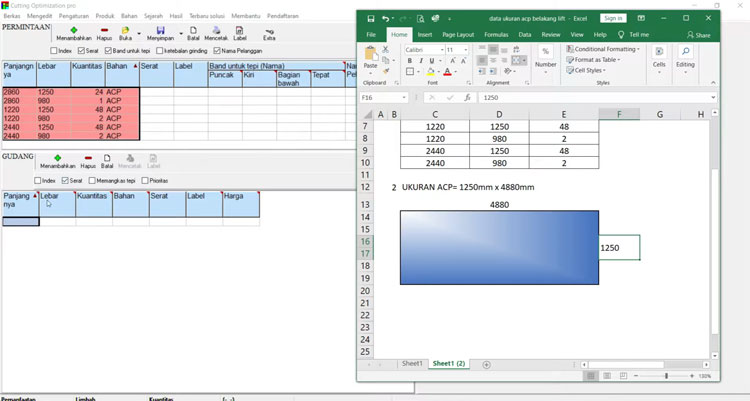This screenshot has width=750, height=401.
Task: Click Hapus in the PERMINTAAN toolbar
Action: click(104, 33)
